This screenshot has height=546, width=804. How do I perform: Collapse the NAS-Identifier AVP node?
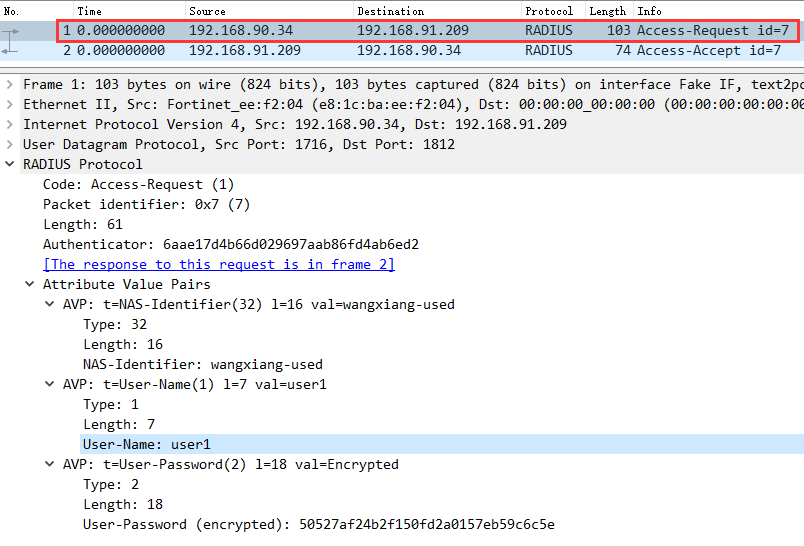tap(51, 304)
